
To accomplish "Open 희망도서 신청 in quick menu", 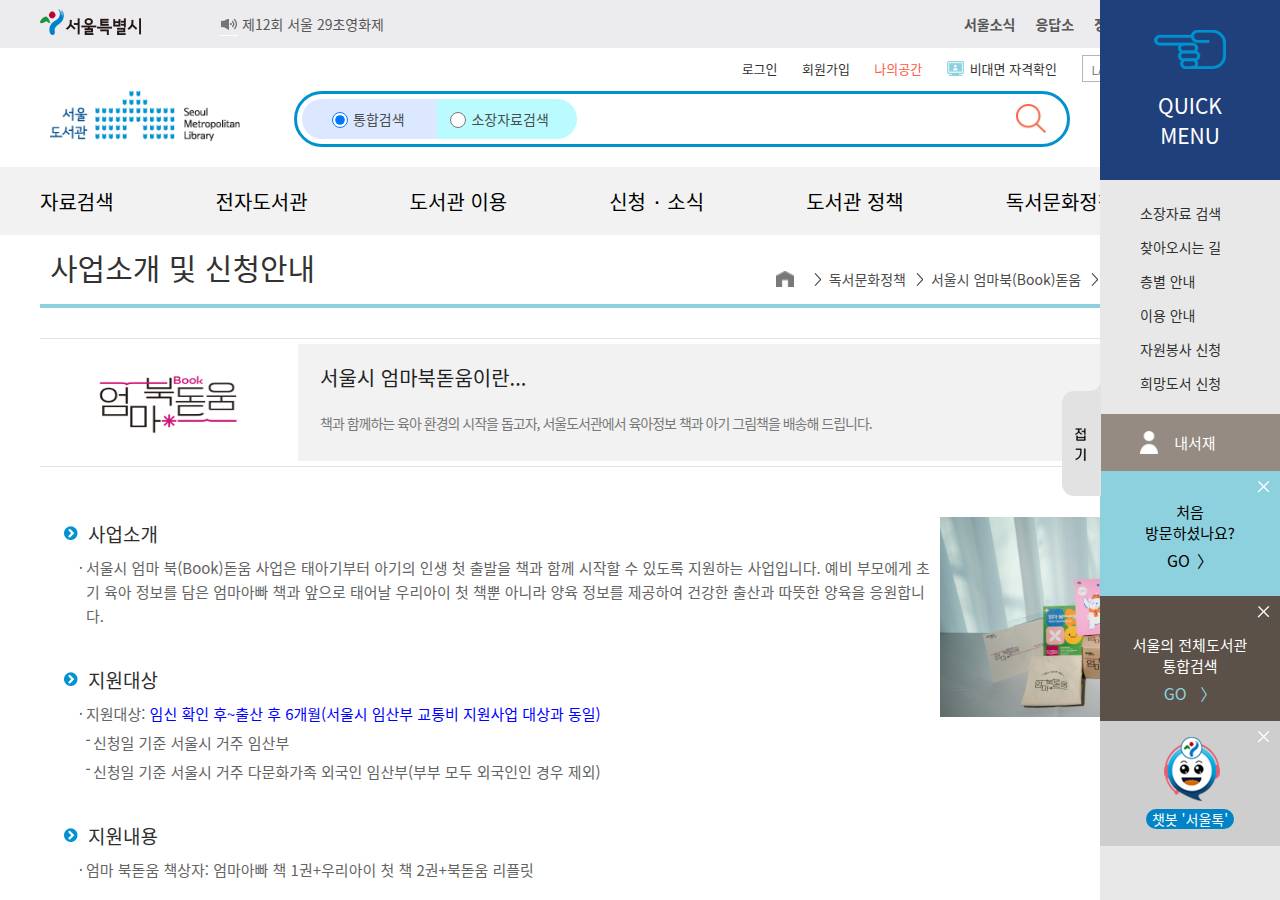I will (1180, 384).
